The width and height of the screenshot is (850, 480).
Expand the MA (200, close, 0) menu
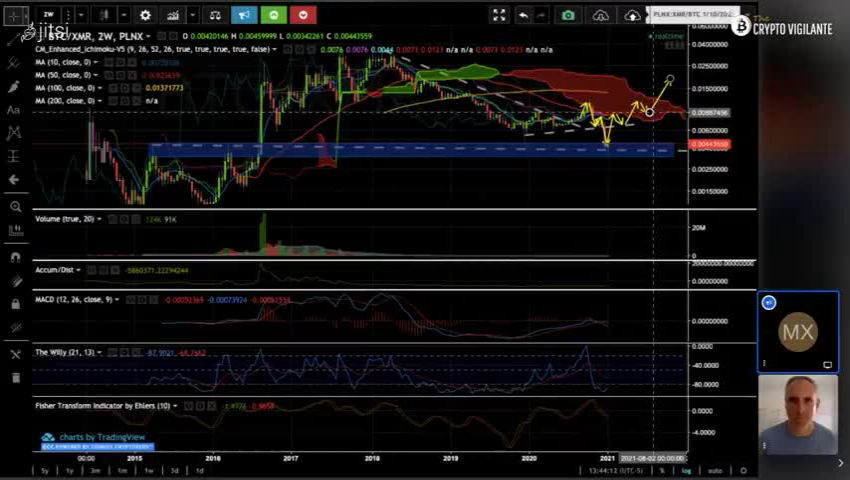(x=100, y=101)
